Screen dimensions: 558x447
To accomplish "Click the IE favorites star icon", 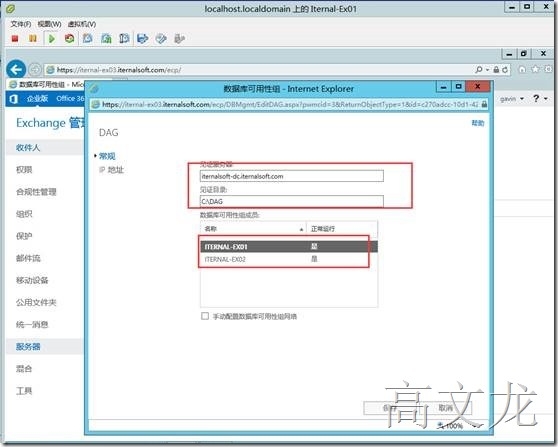I will (535, 69).
